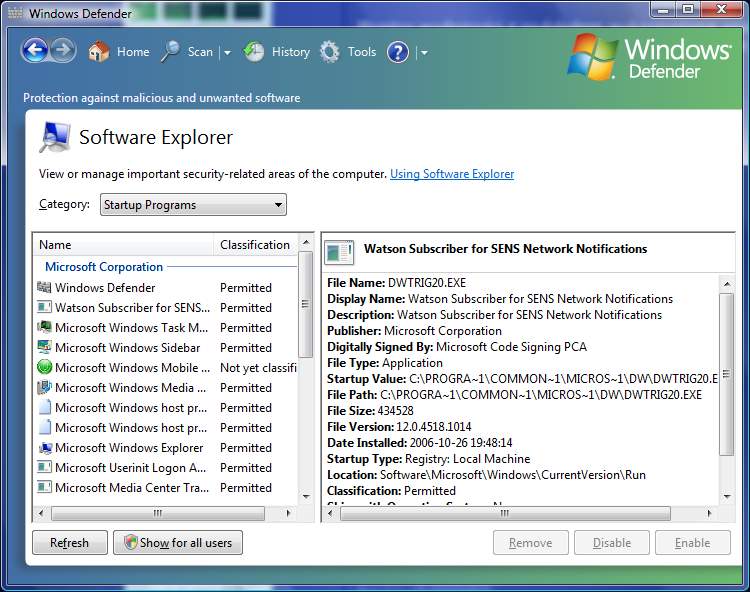
Task: Collapse the Microsoft Corporation group header
Action: (104, 267)
